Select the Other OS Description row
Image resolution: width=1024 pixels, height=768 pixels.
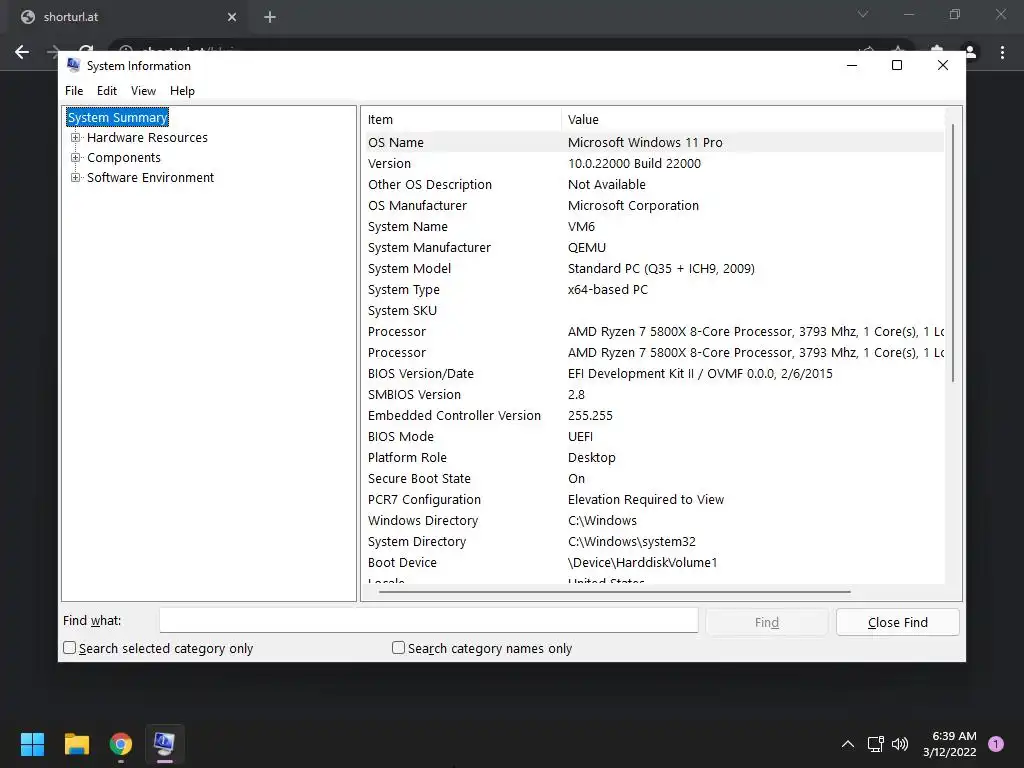pos(654,184)
